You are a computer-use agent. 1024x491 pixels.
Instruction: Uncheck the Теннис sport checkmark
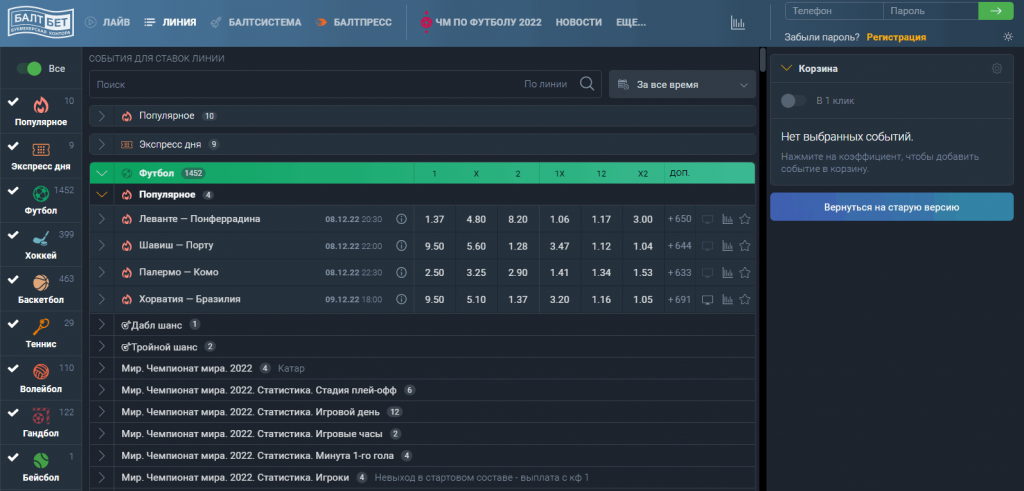click(x=13, y=324)
